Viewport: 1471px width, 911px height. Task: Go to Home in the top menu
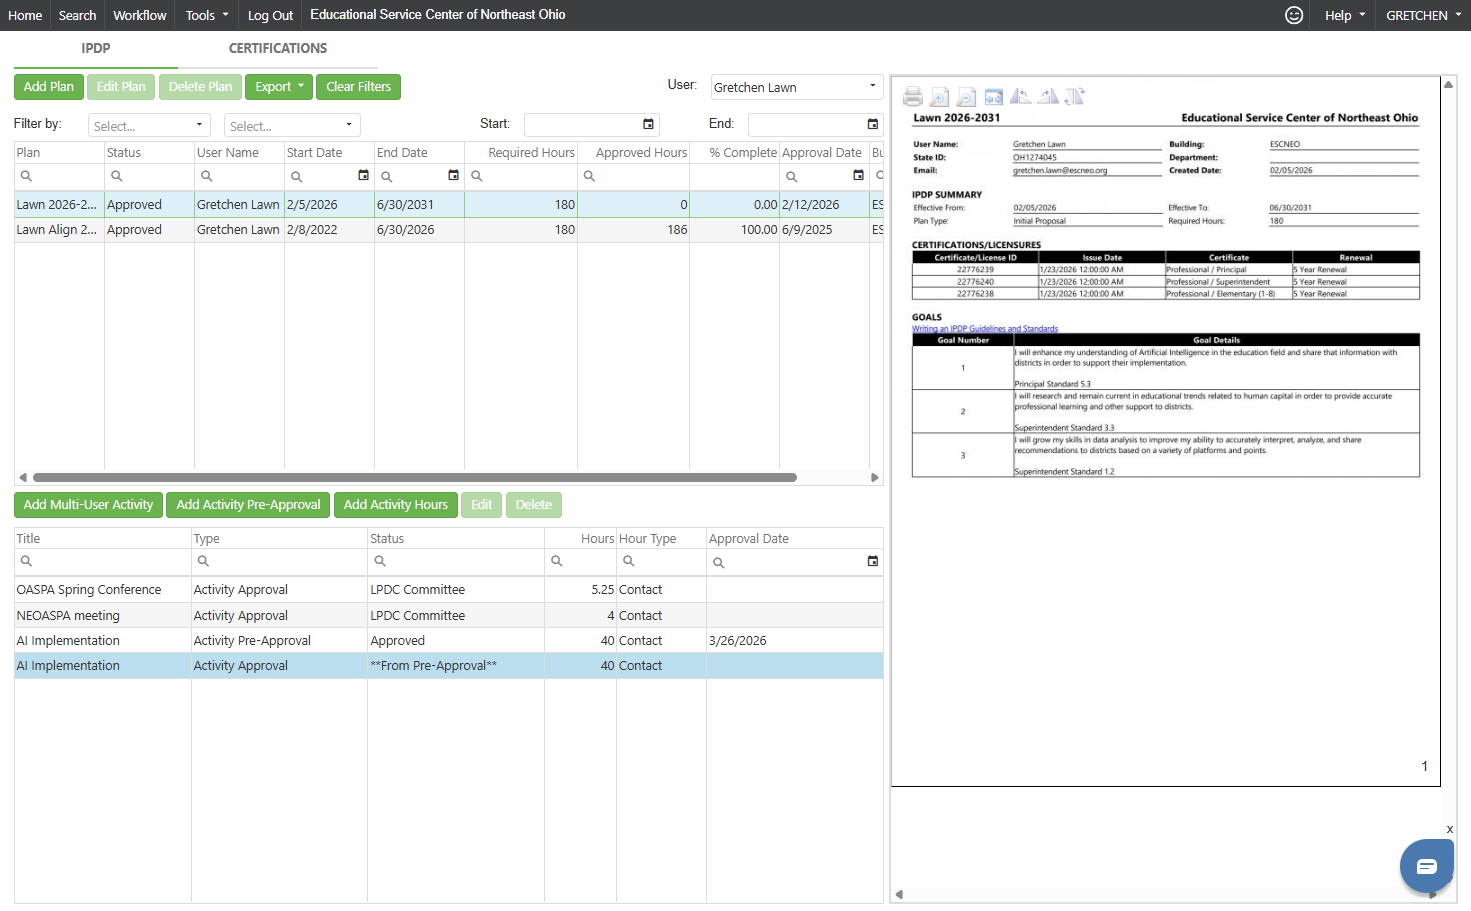(25, 15)
